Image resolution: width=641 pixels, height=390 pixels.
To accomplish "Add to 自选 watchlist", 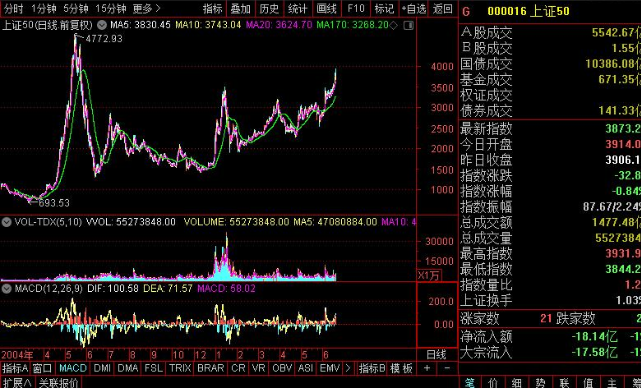I will (414, 9).
